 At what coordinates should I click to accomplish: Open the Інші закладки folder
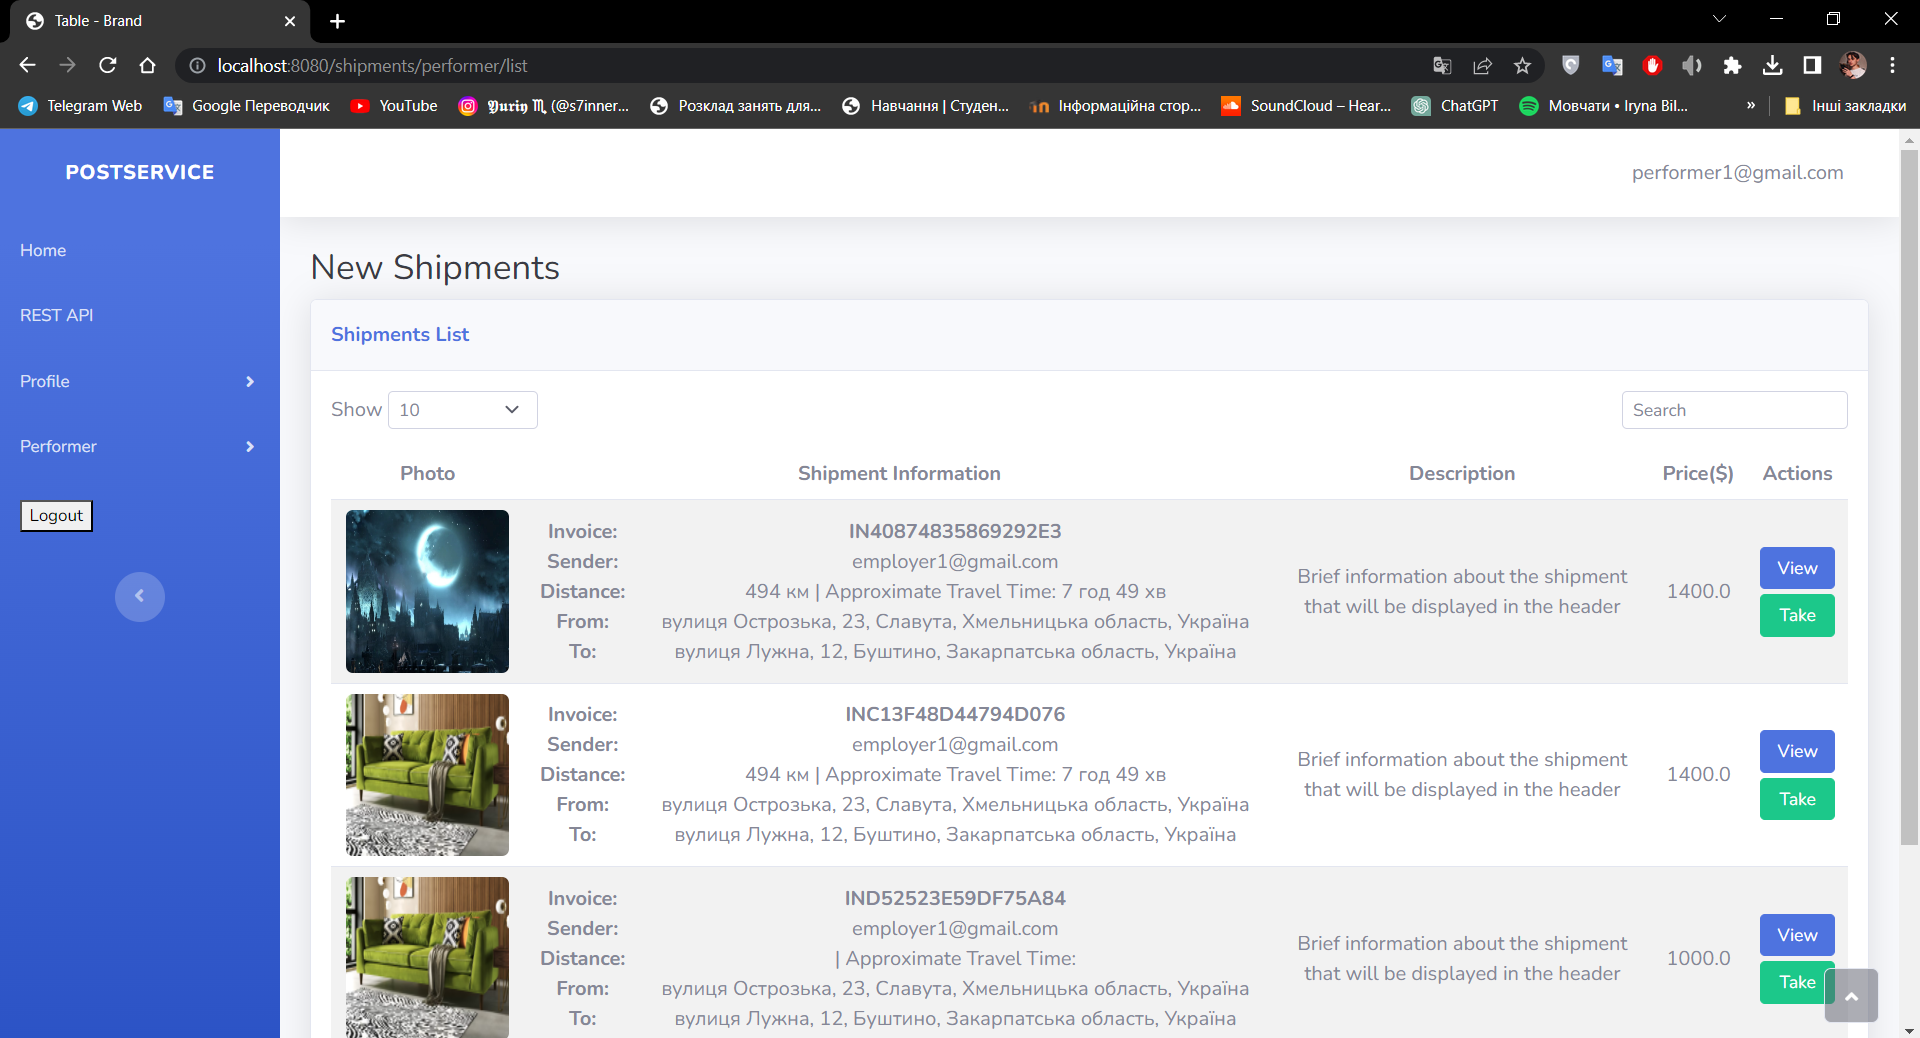(x=1846, y=106)
